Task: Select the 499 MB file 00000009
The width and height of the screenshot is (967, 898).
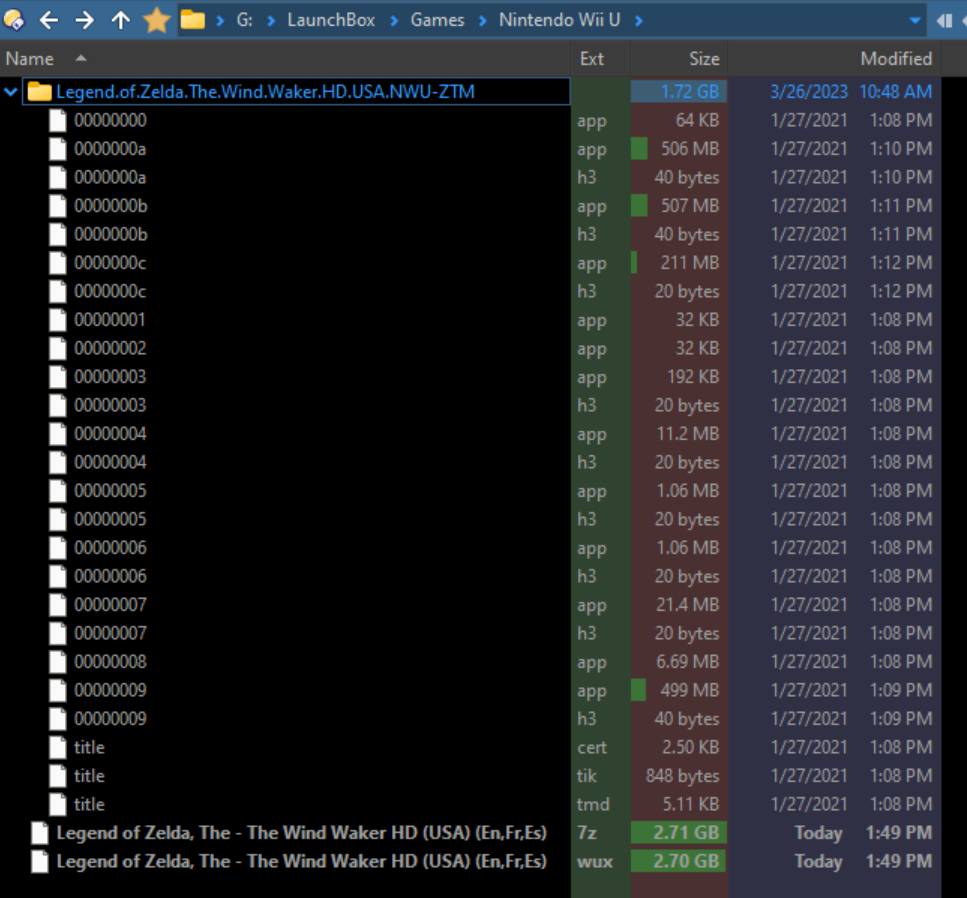Action: pyautogui.click(x=110, y=690)
